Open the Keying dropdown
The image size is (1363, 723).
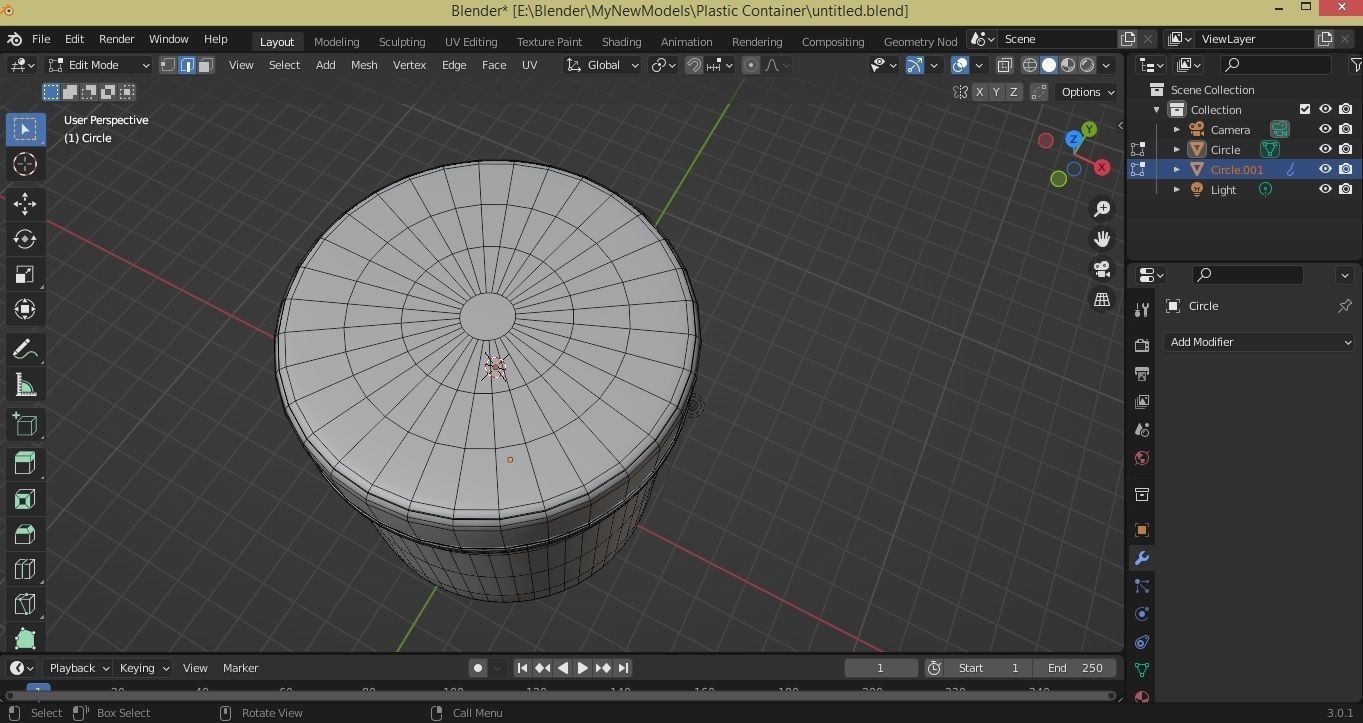tap(144, 668)
